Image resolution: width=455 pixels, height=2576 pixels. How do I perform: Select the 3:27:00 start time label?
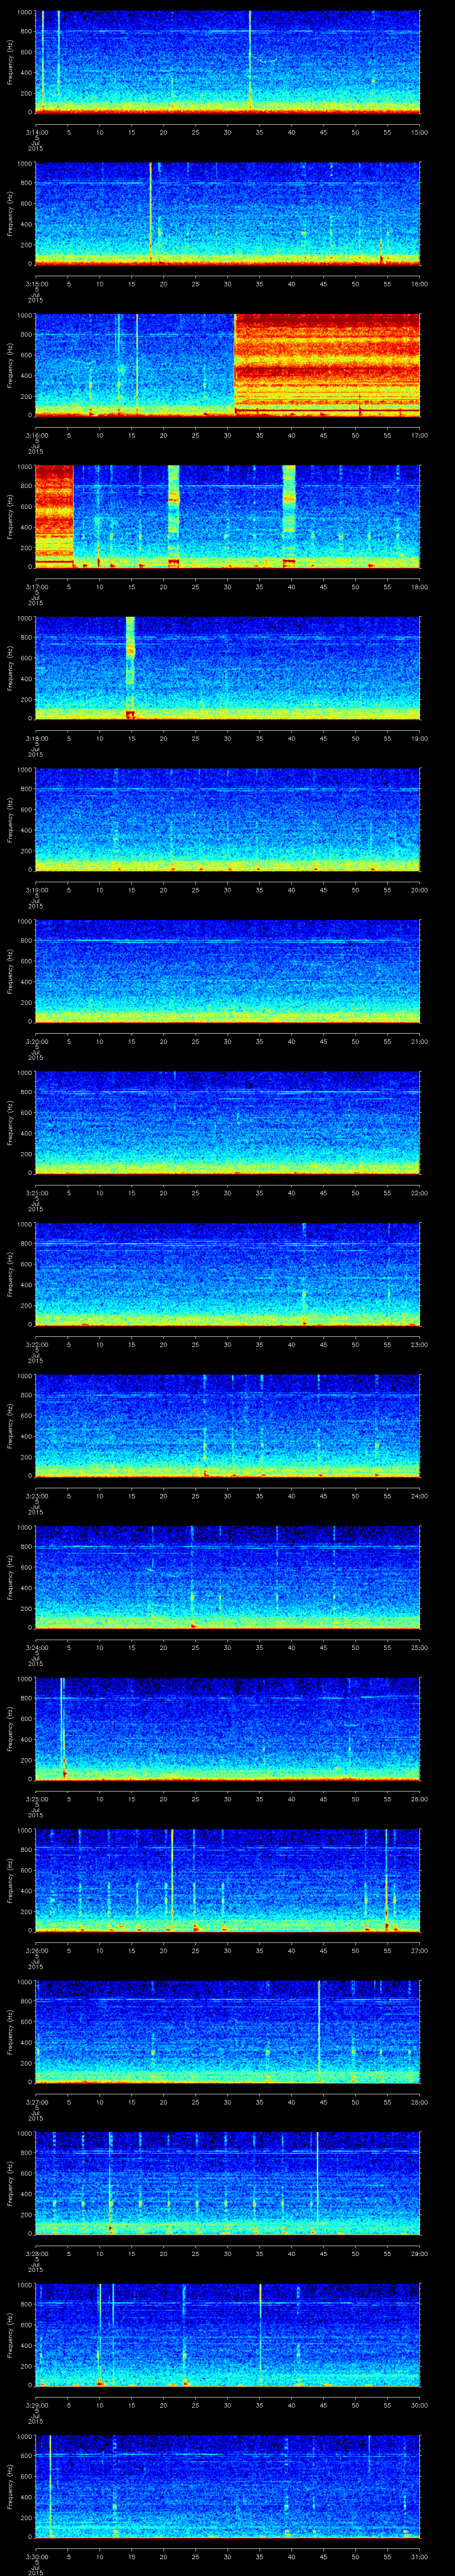coord(36,2101)
